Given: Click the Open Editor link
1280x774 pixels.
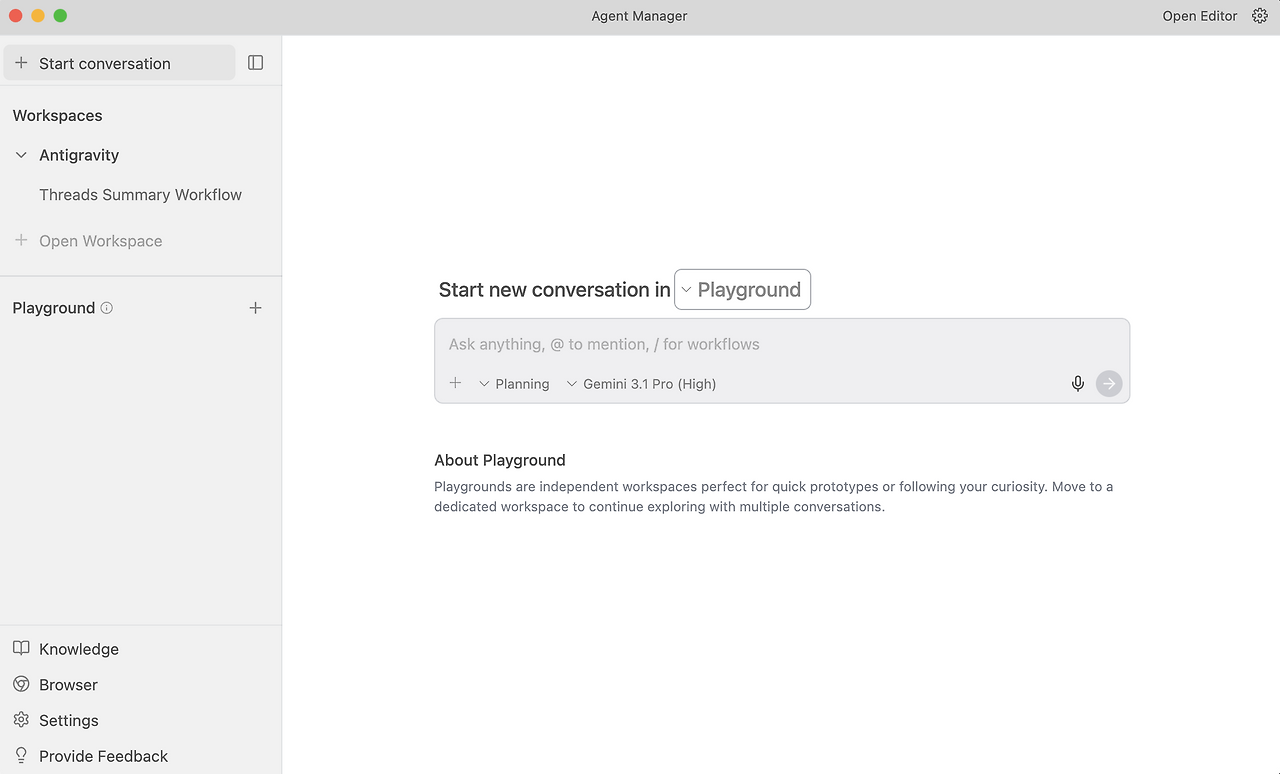Looking at the screenshot, I should [x=1199, y=16].
